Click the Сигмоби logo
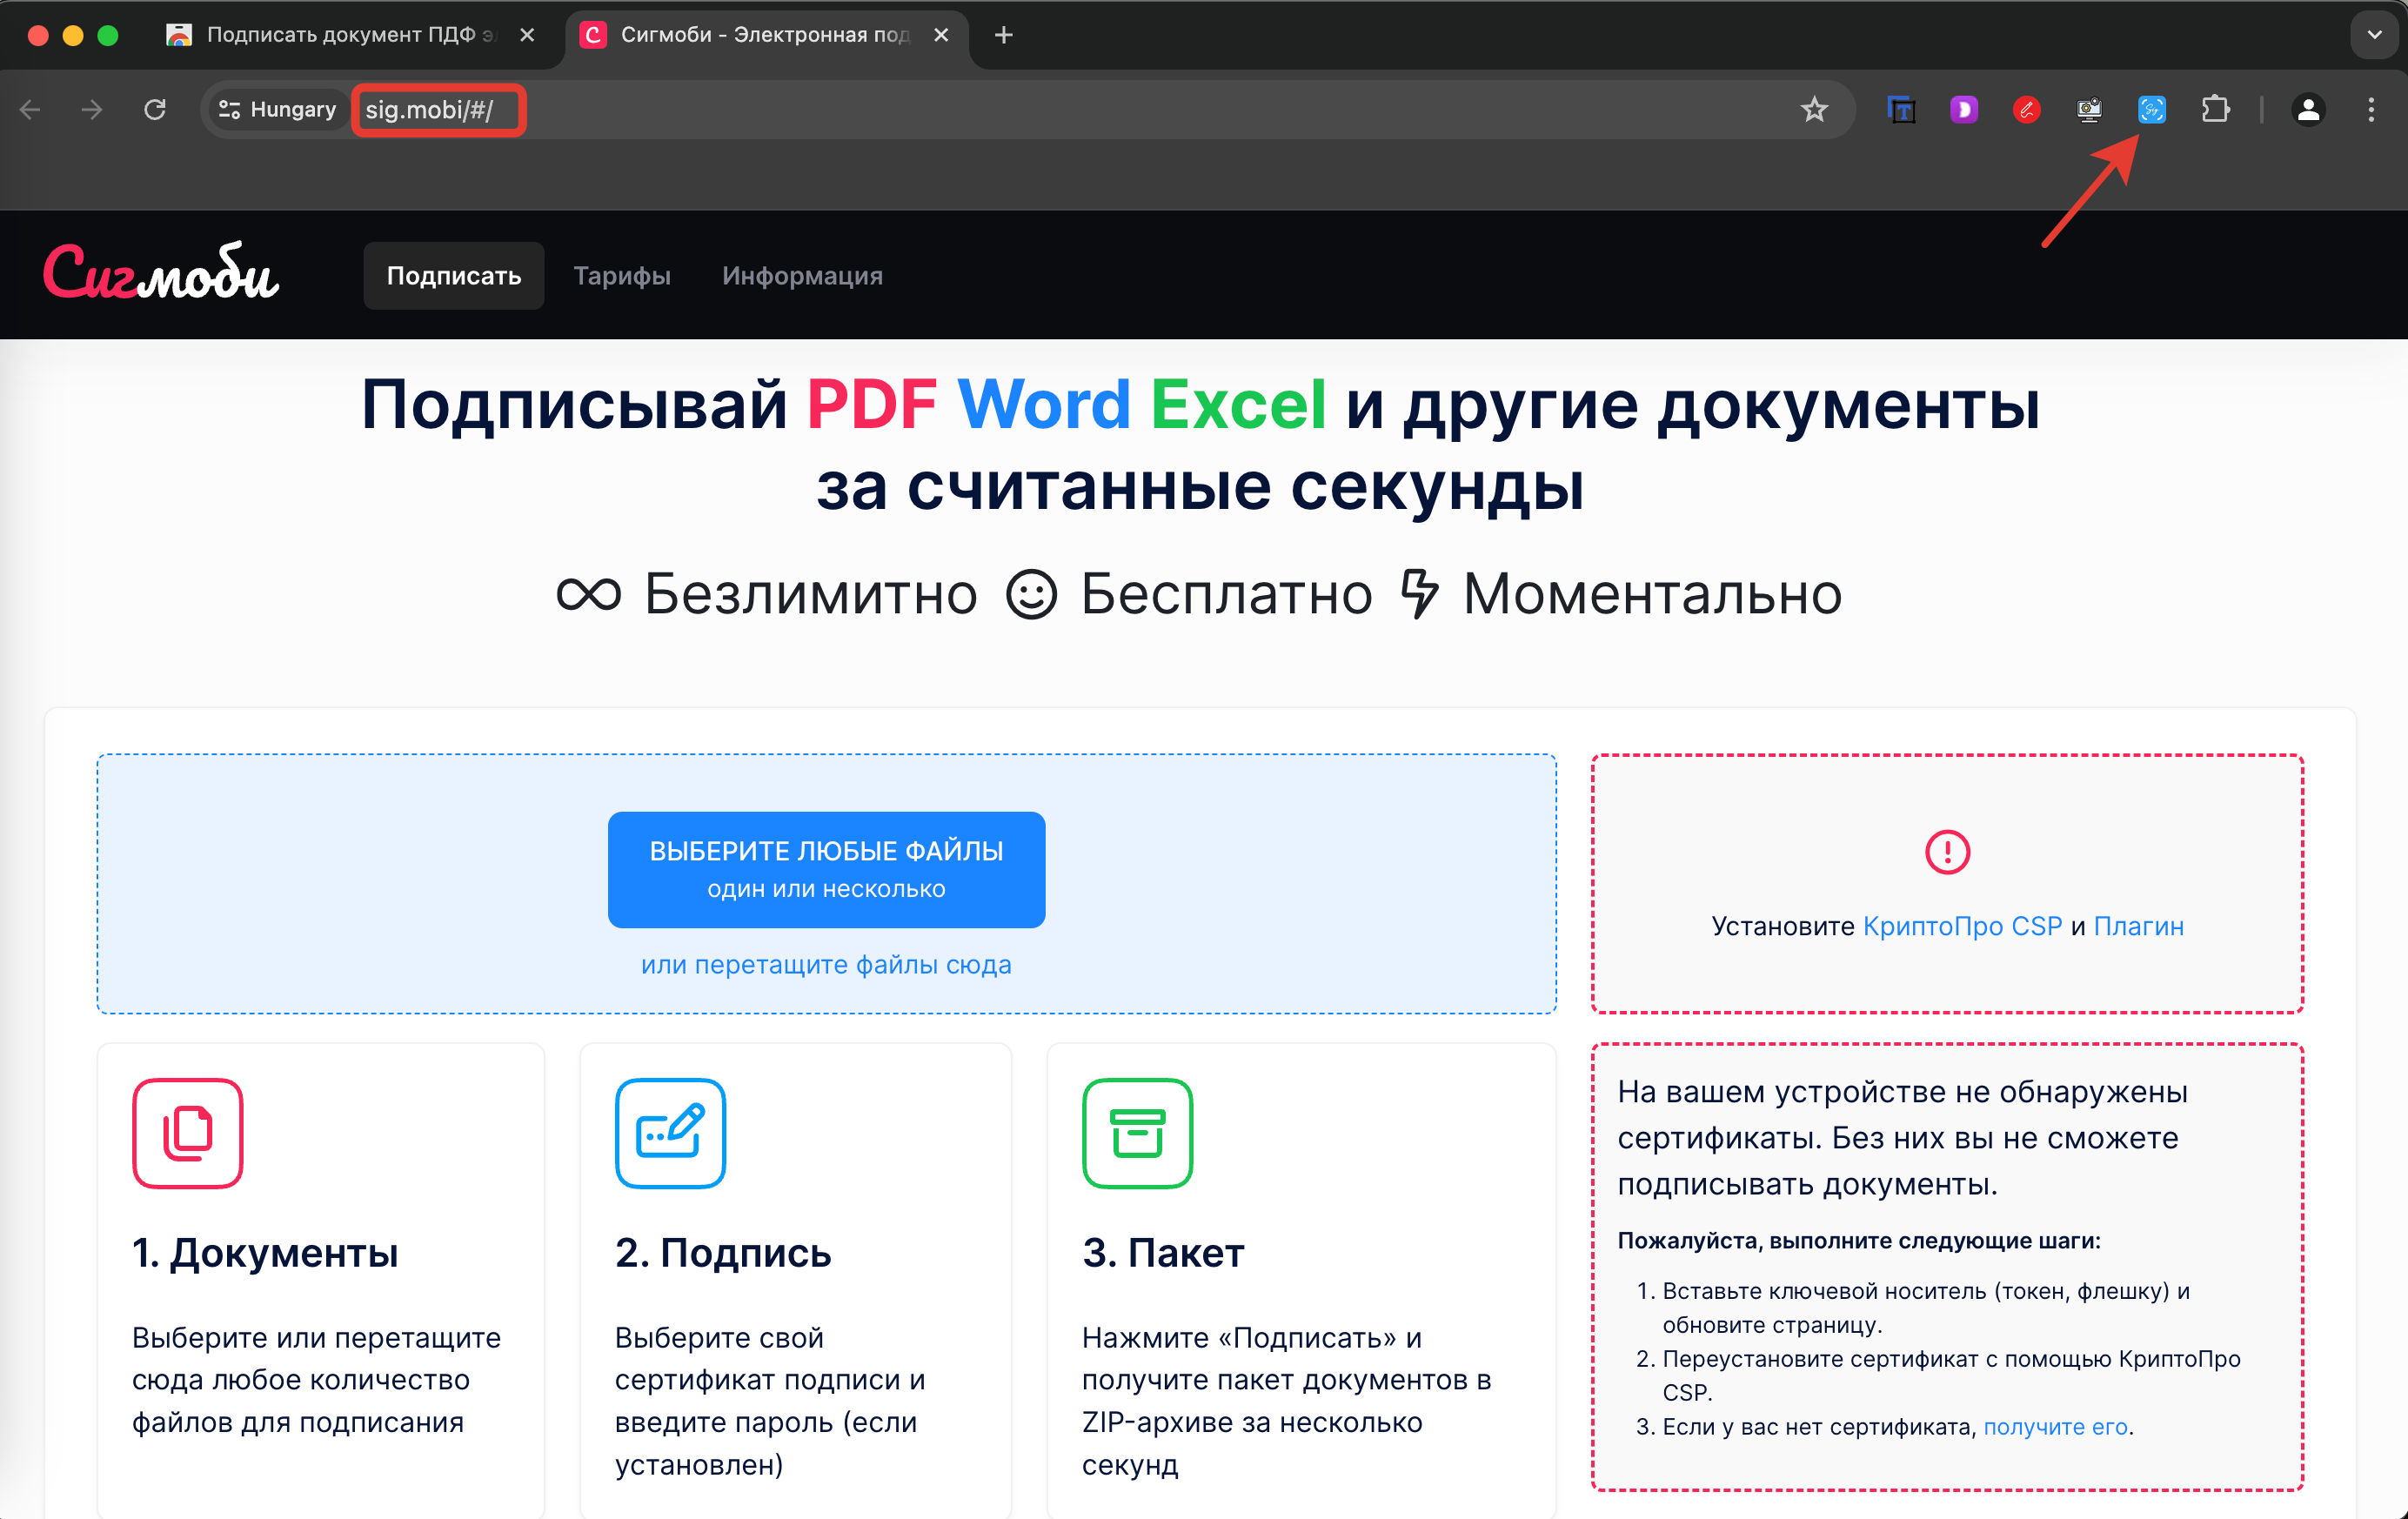2408x1519 pixels. [161, 274]
